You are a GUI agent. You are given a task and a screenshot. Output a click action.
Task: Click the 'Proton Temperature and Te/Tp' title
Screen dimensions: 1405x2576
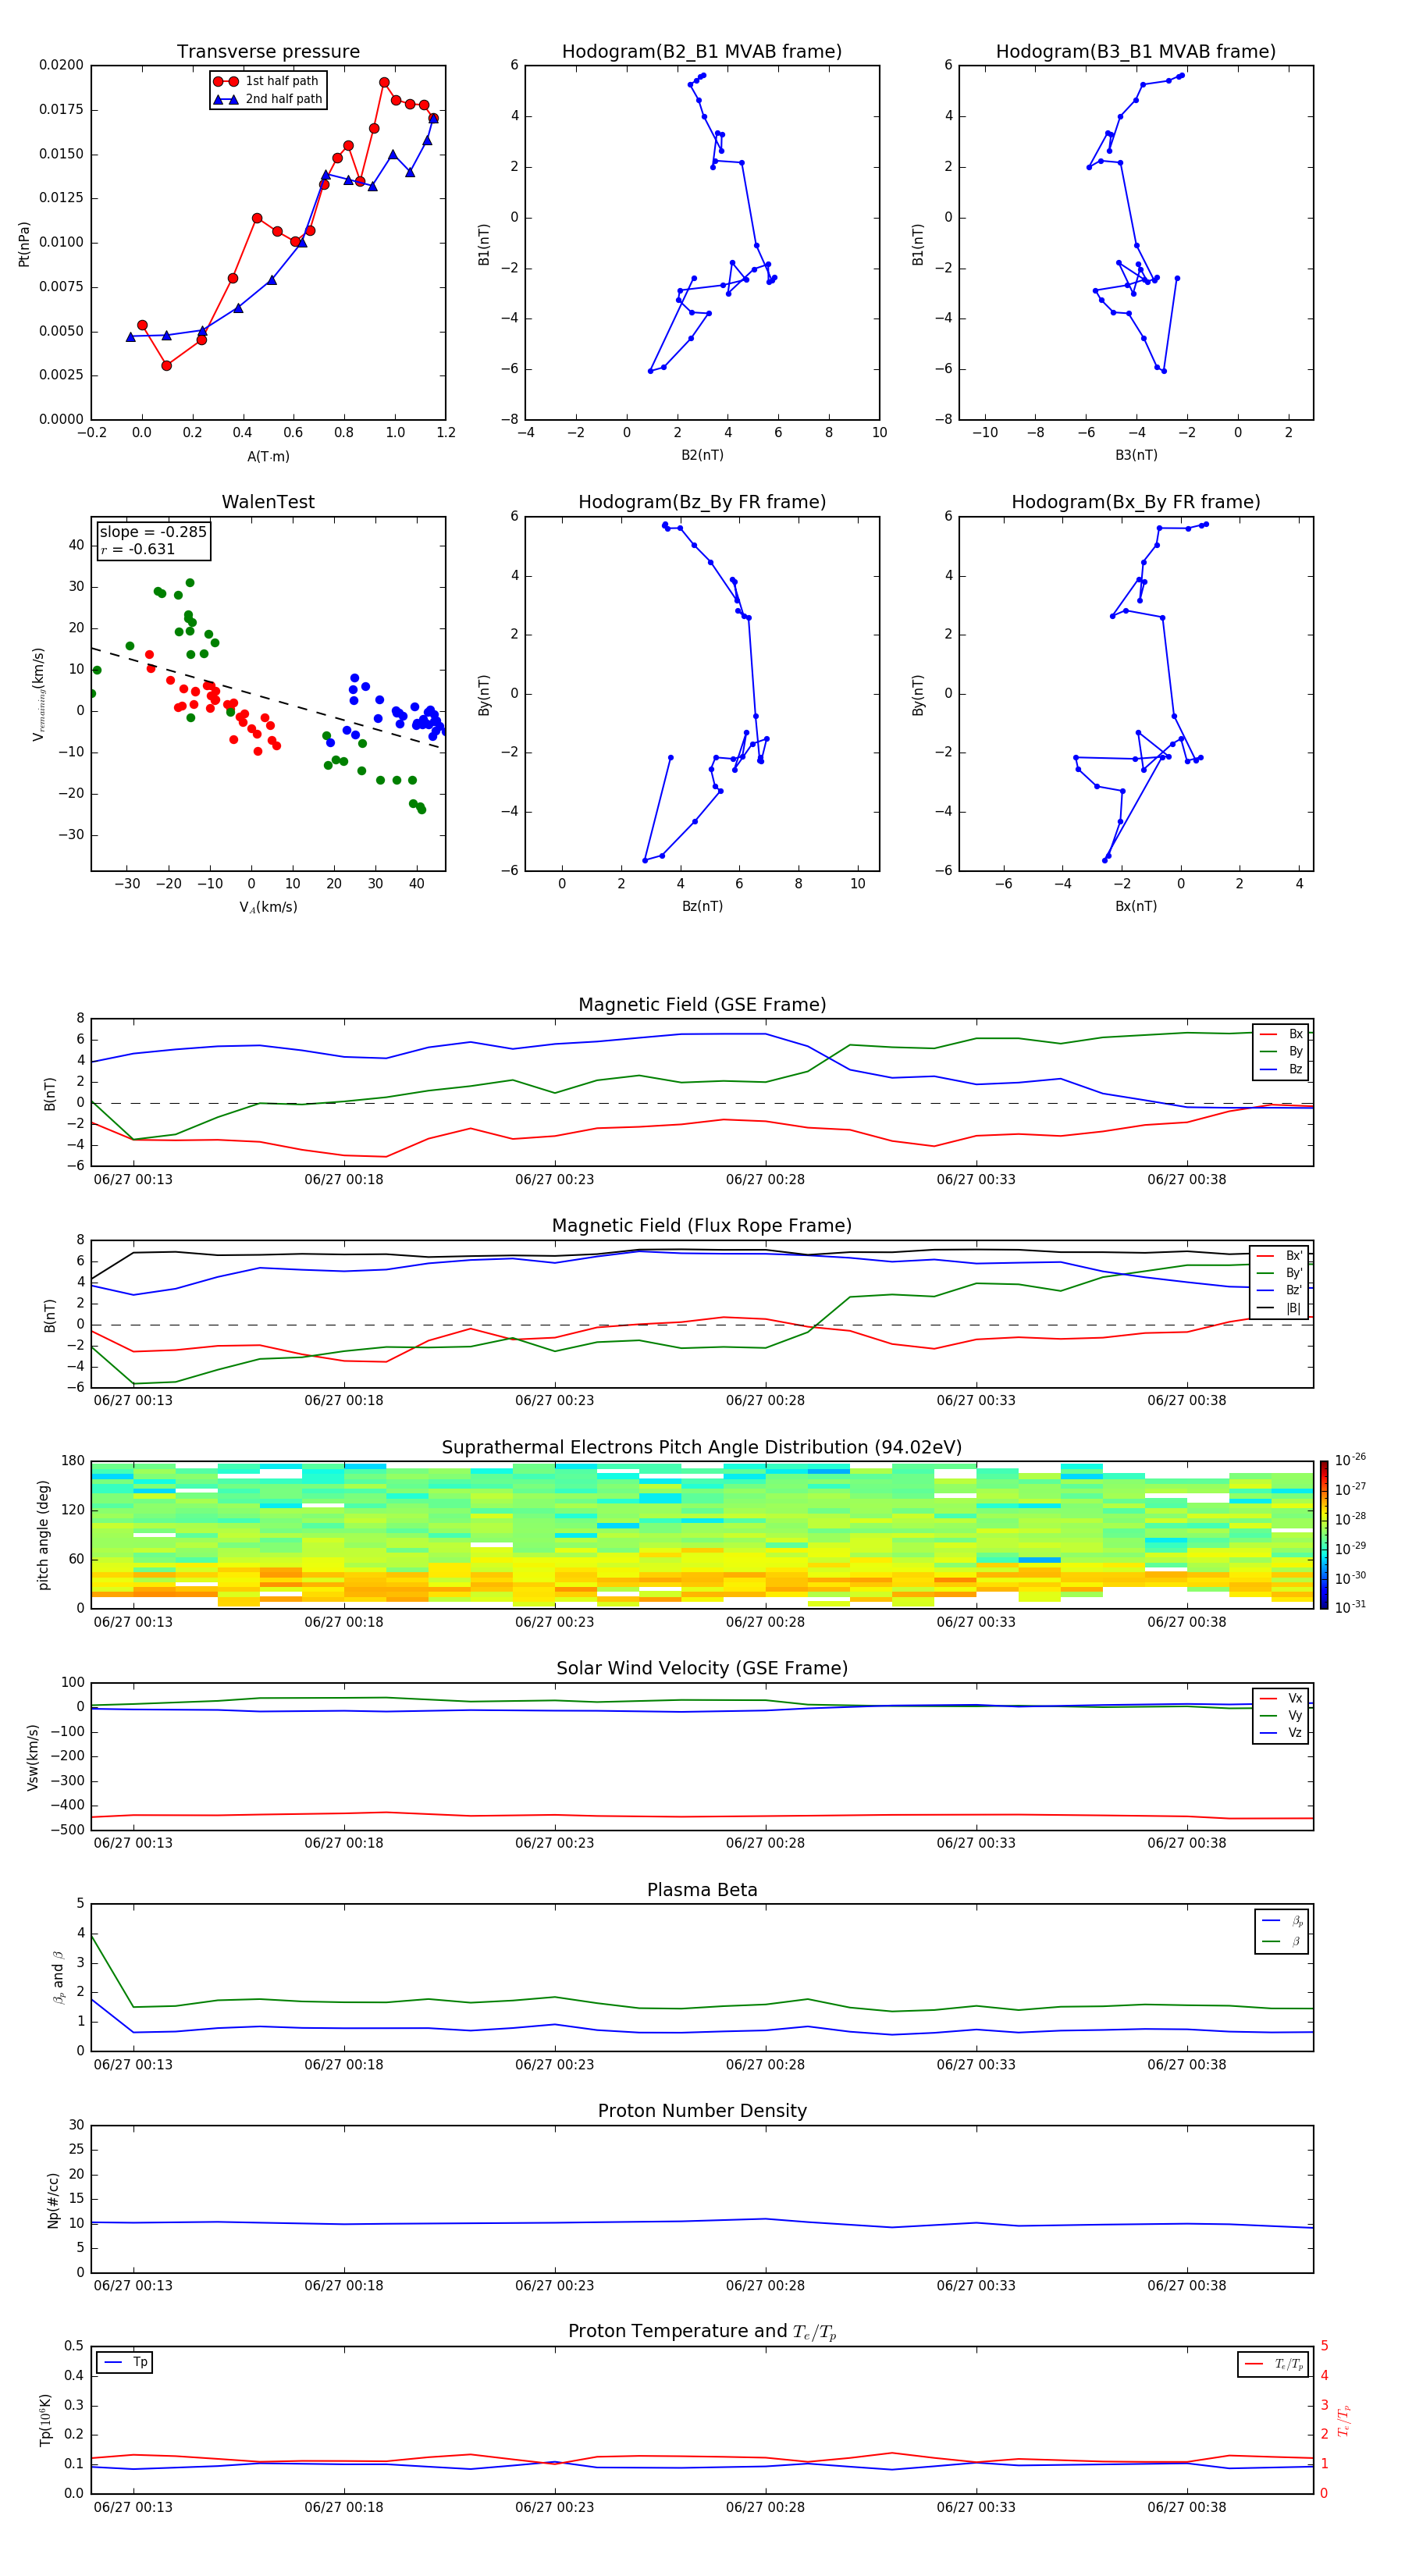point(702,2332)
